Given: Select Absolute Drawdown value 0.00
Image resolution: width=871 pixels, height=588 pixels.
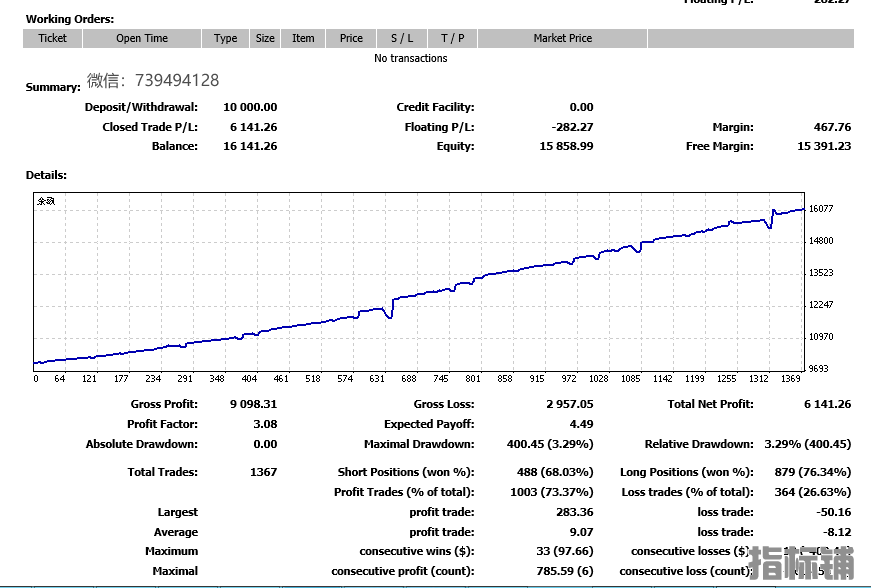Looking at the screenshot, I should 265,444.
